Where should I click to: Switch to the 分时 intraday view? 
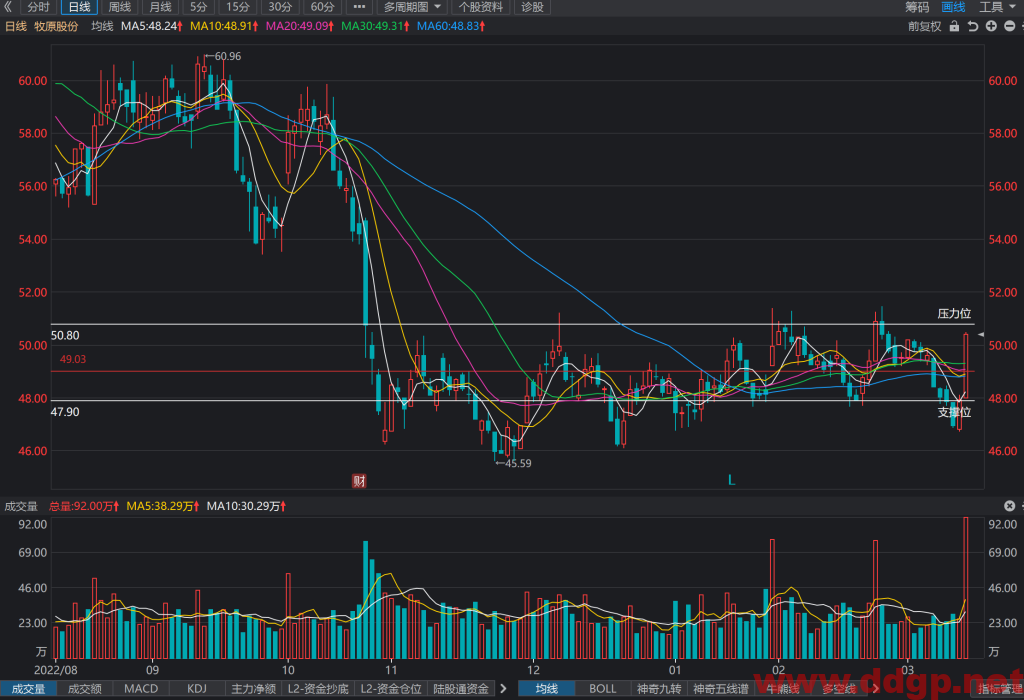pyautogui.click(x=39, y=7)
